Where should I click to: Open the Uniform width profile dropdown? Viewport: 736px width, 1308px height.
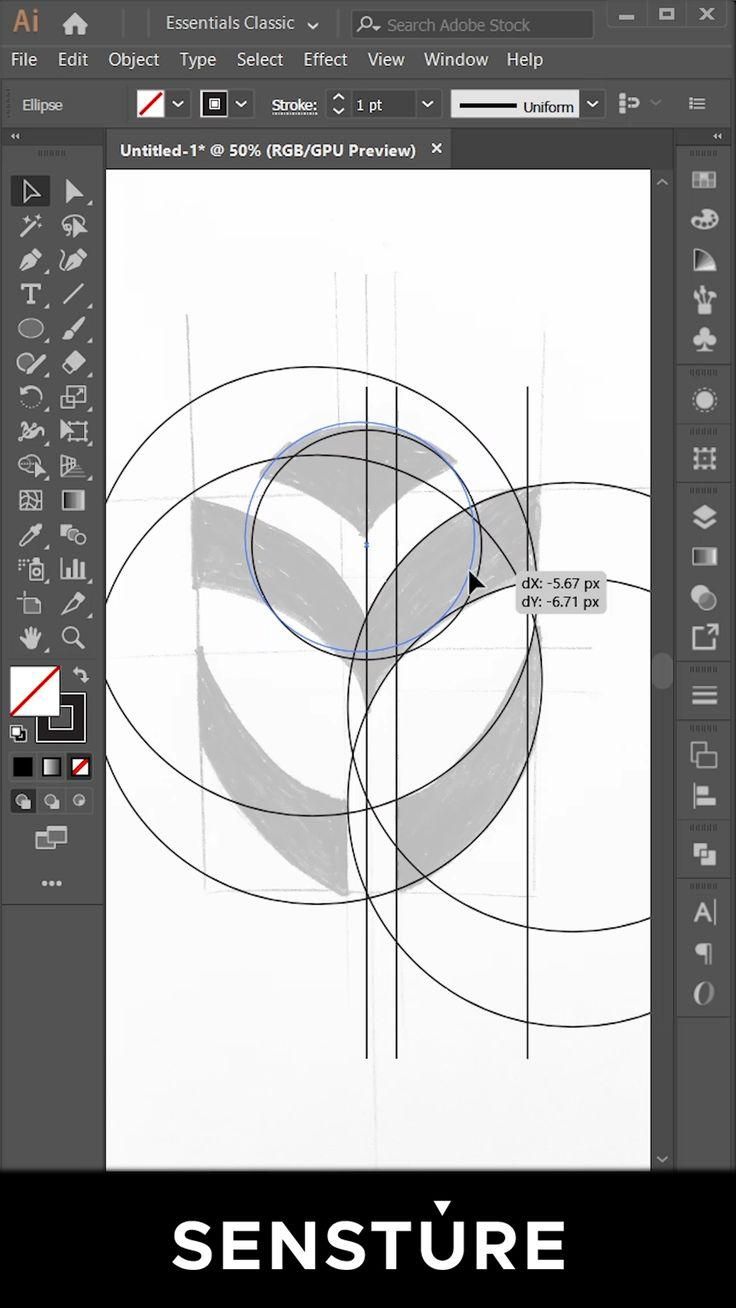click(593, 104)
